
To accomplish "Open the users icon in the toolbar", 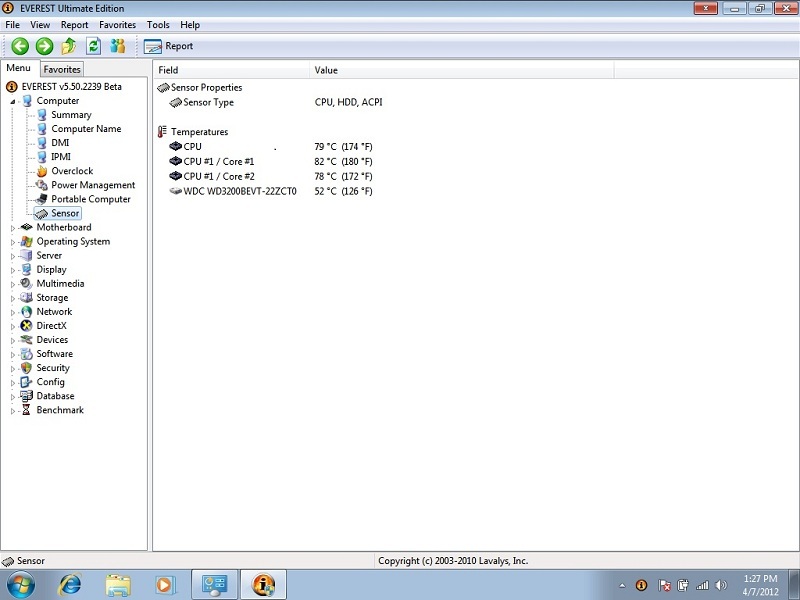I will coord(118,46).
